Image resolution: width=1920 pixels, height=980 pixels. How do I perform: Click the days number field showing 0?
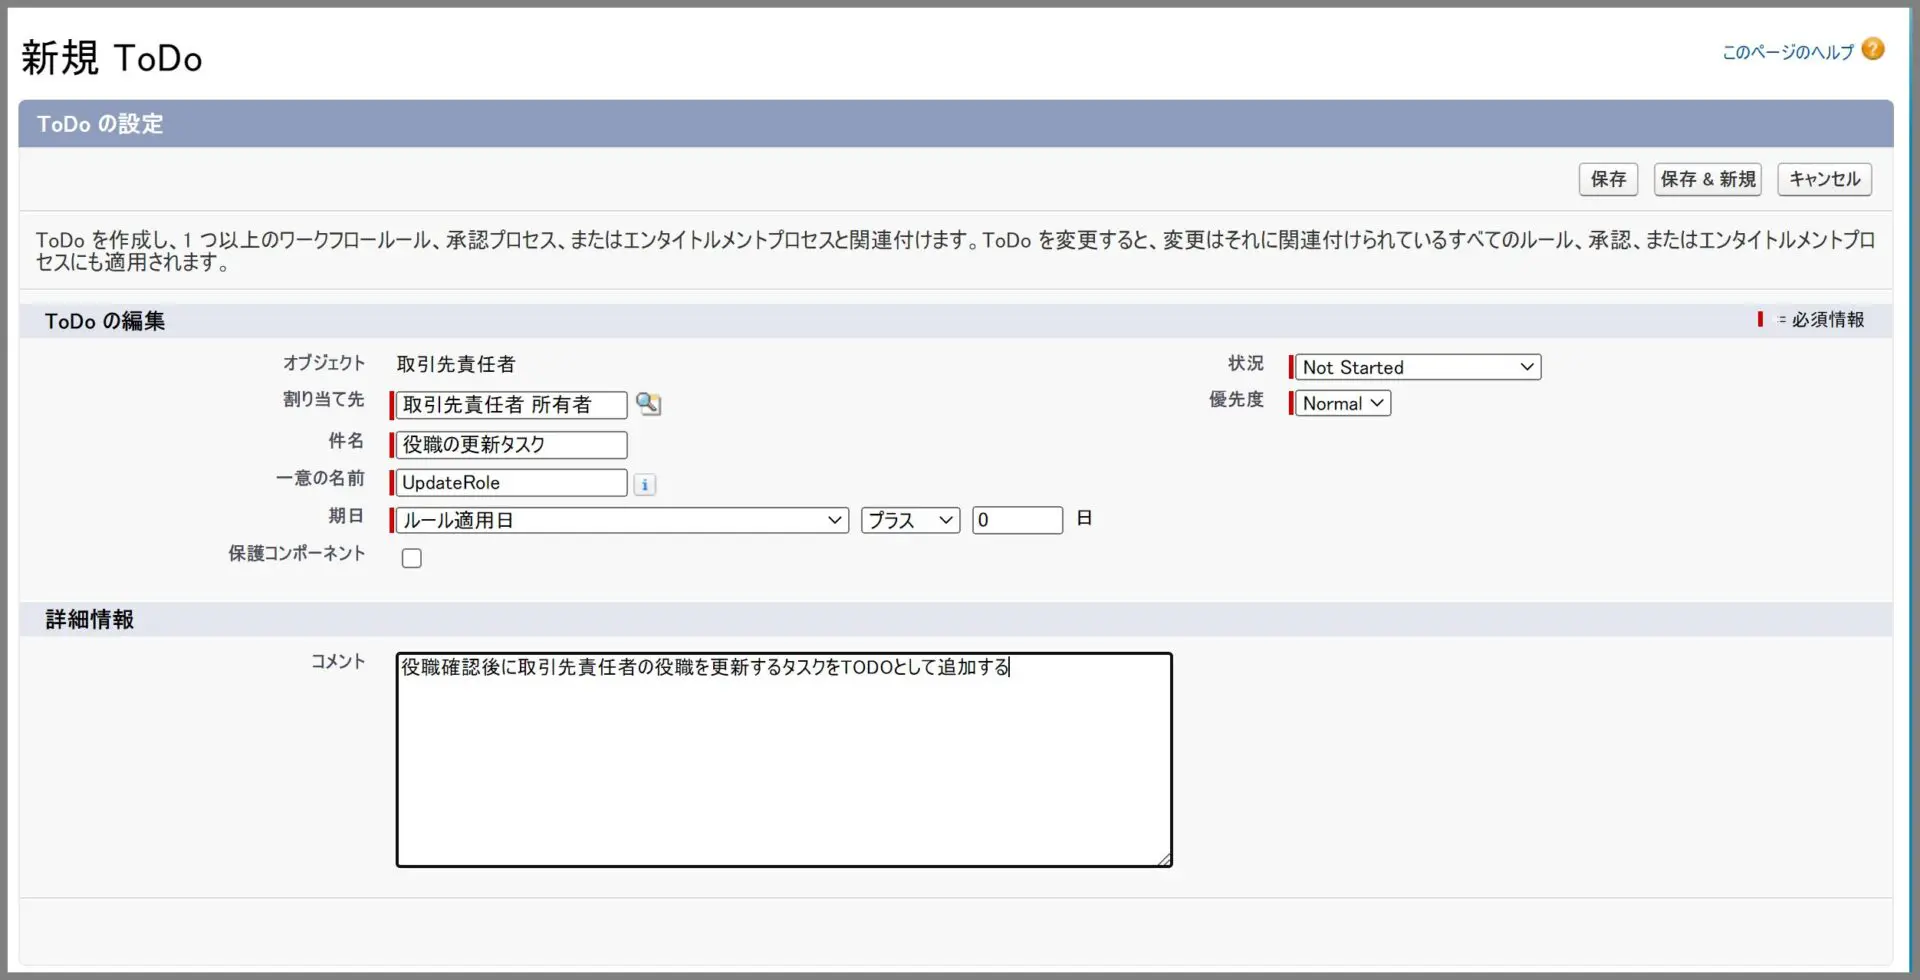pos(1016,520)
